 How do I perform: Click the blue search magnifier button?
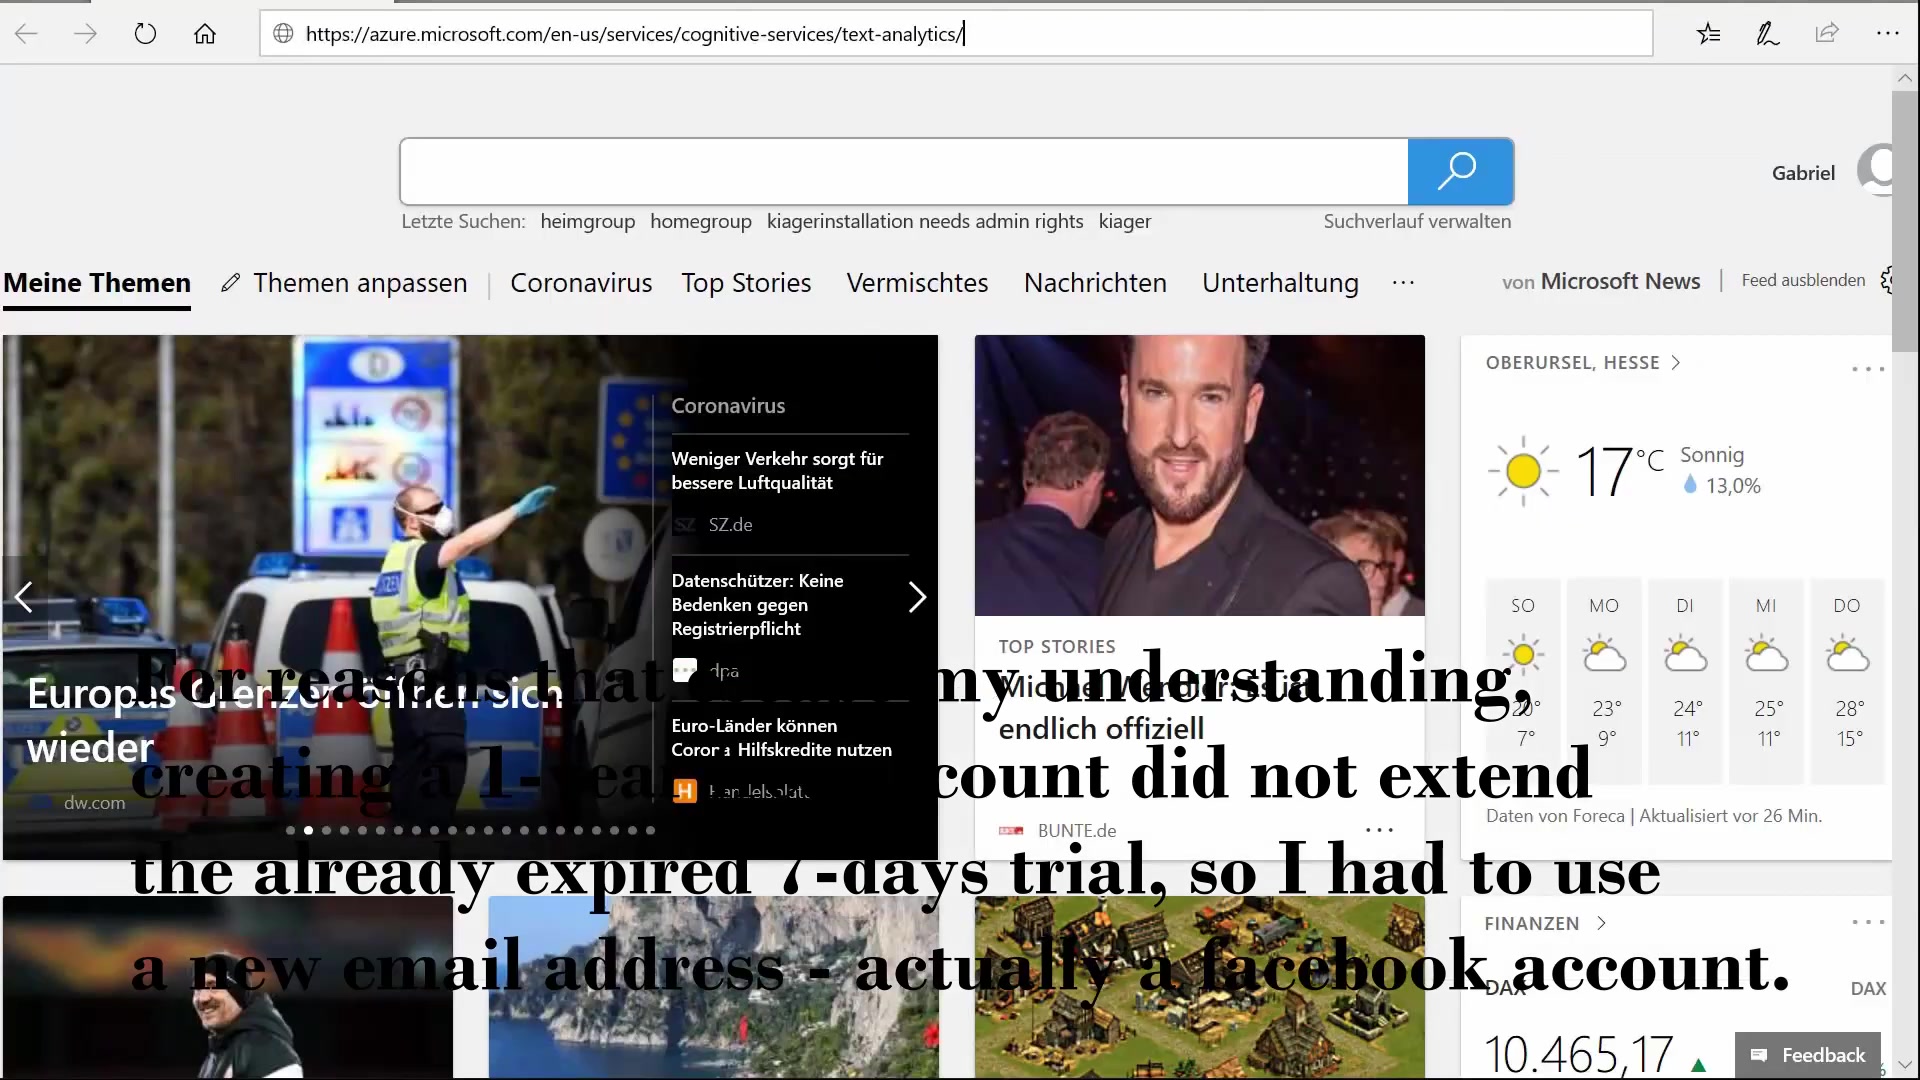[1460, 172]
